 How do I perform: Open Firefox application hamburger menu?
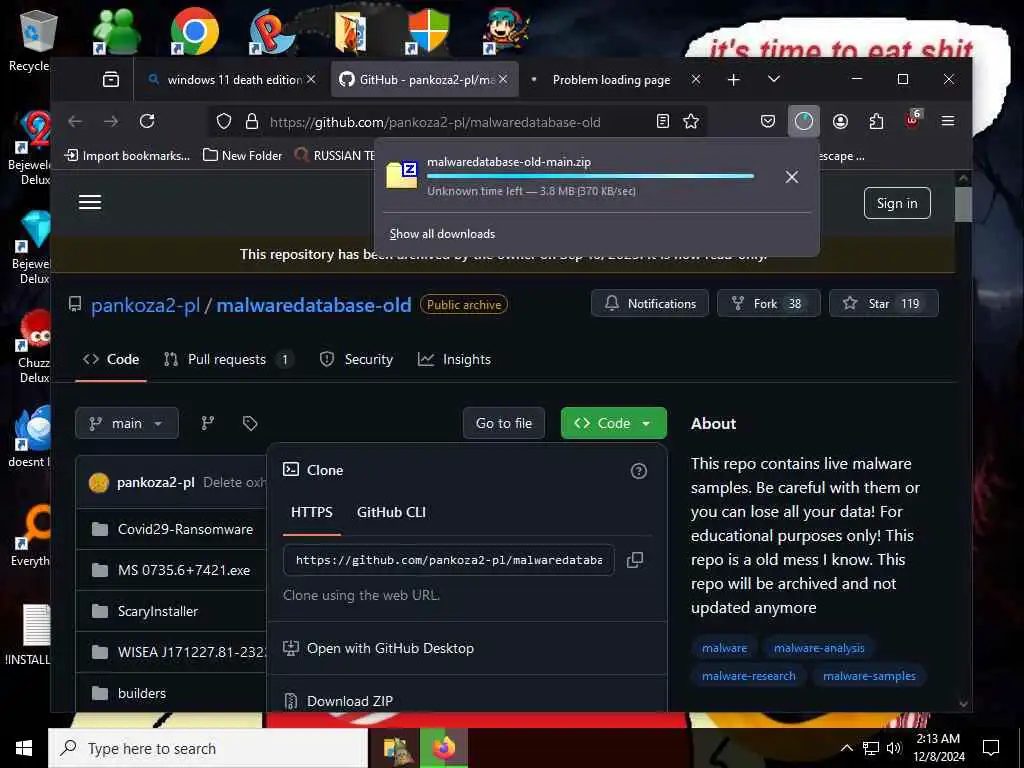point(948,121)
